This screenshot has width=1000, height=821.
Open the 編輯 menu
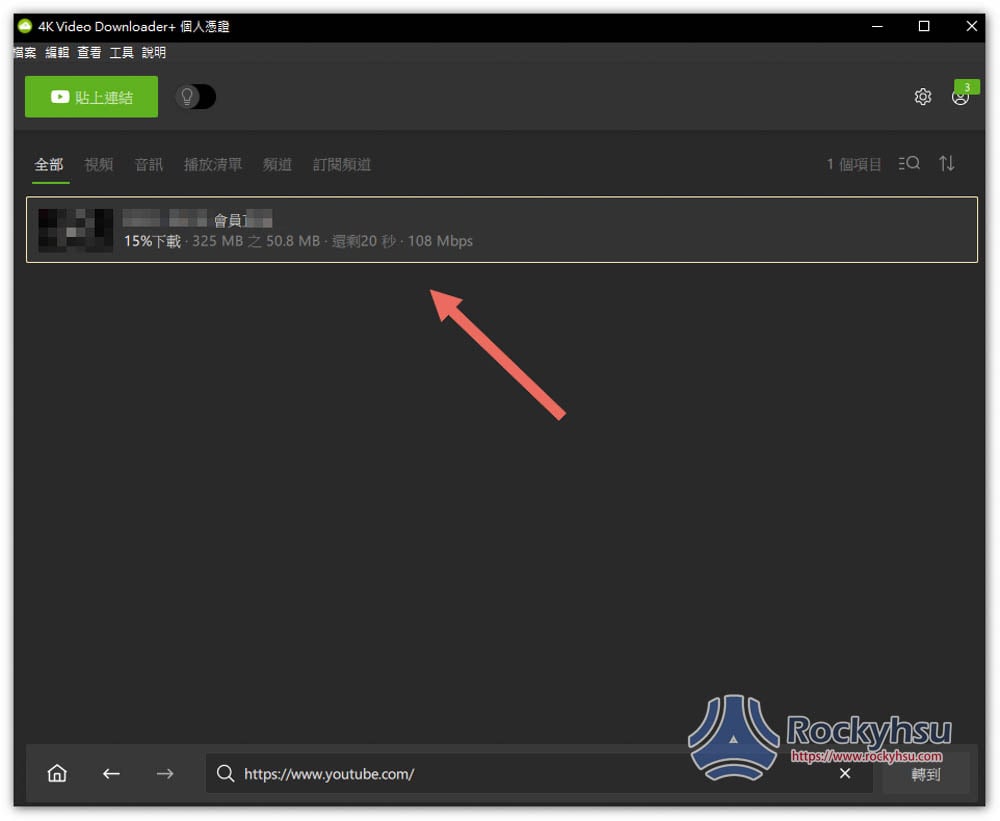click(x=57, y=52)
